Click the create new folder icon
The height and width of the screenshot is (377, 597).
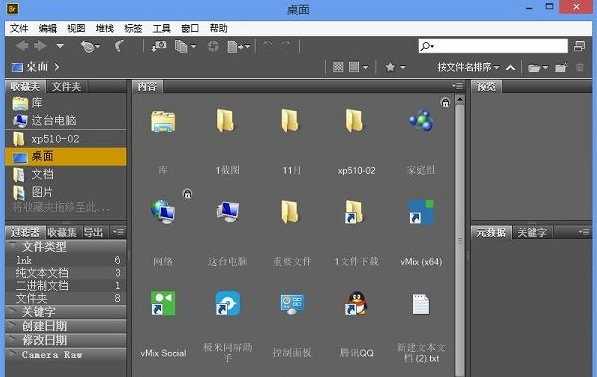561,68
